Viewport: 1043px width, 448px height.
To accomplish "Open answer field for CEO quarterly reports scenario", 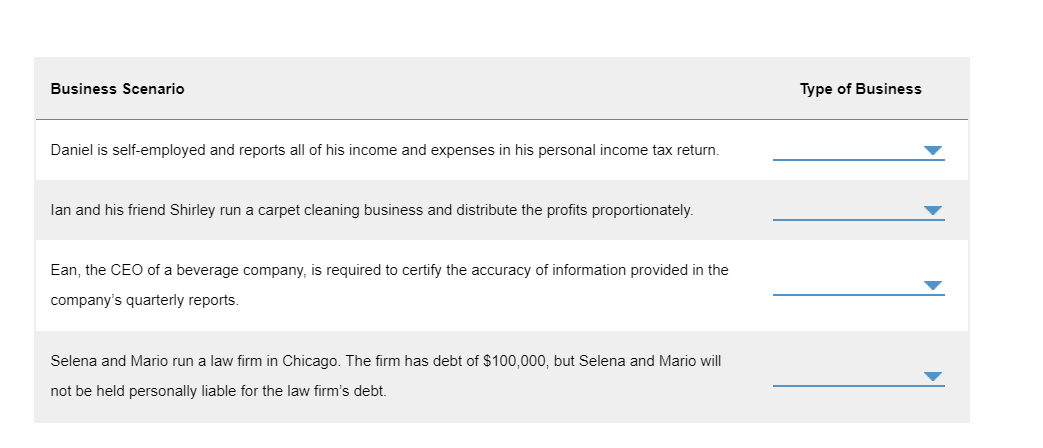I will pos(846,285).
